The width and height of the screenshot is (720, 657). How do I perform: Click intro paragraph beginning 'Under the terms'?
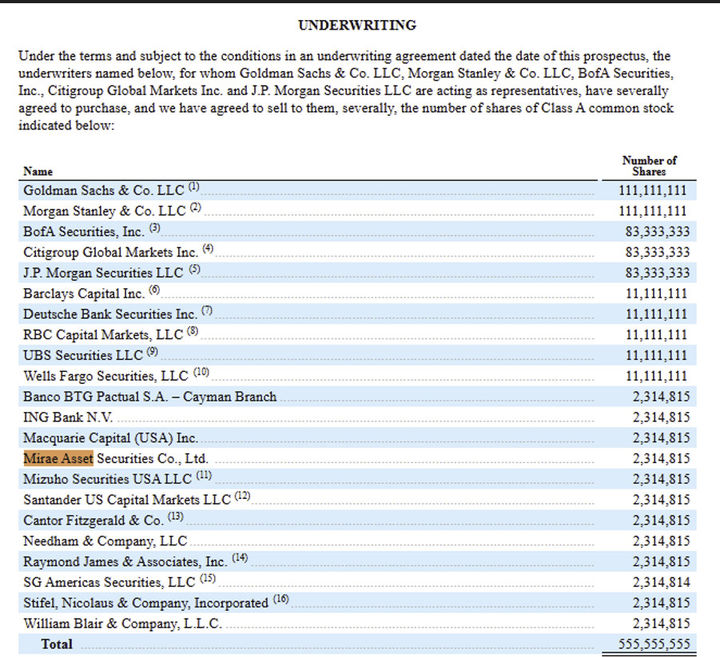pyautogui.click(x=346, y=90)
